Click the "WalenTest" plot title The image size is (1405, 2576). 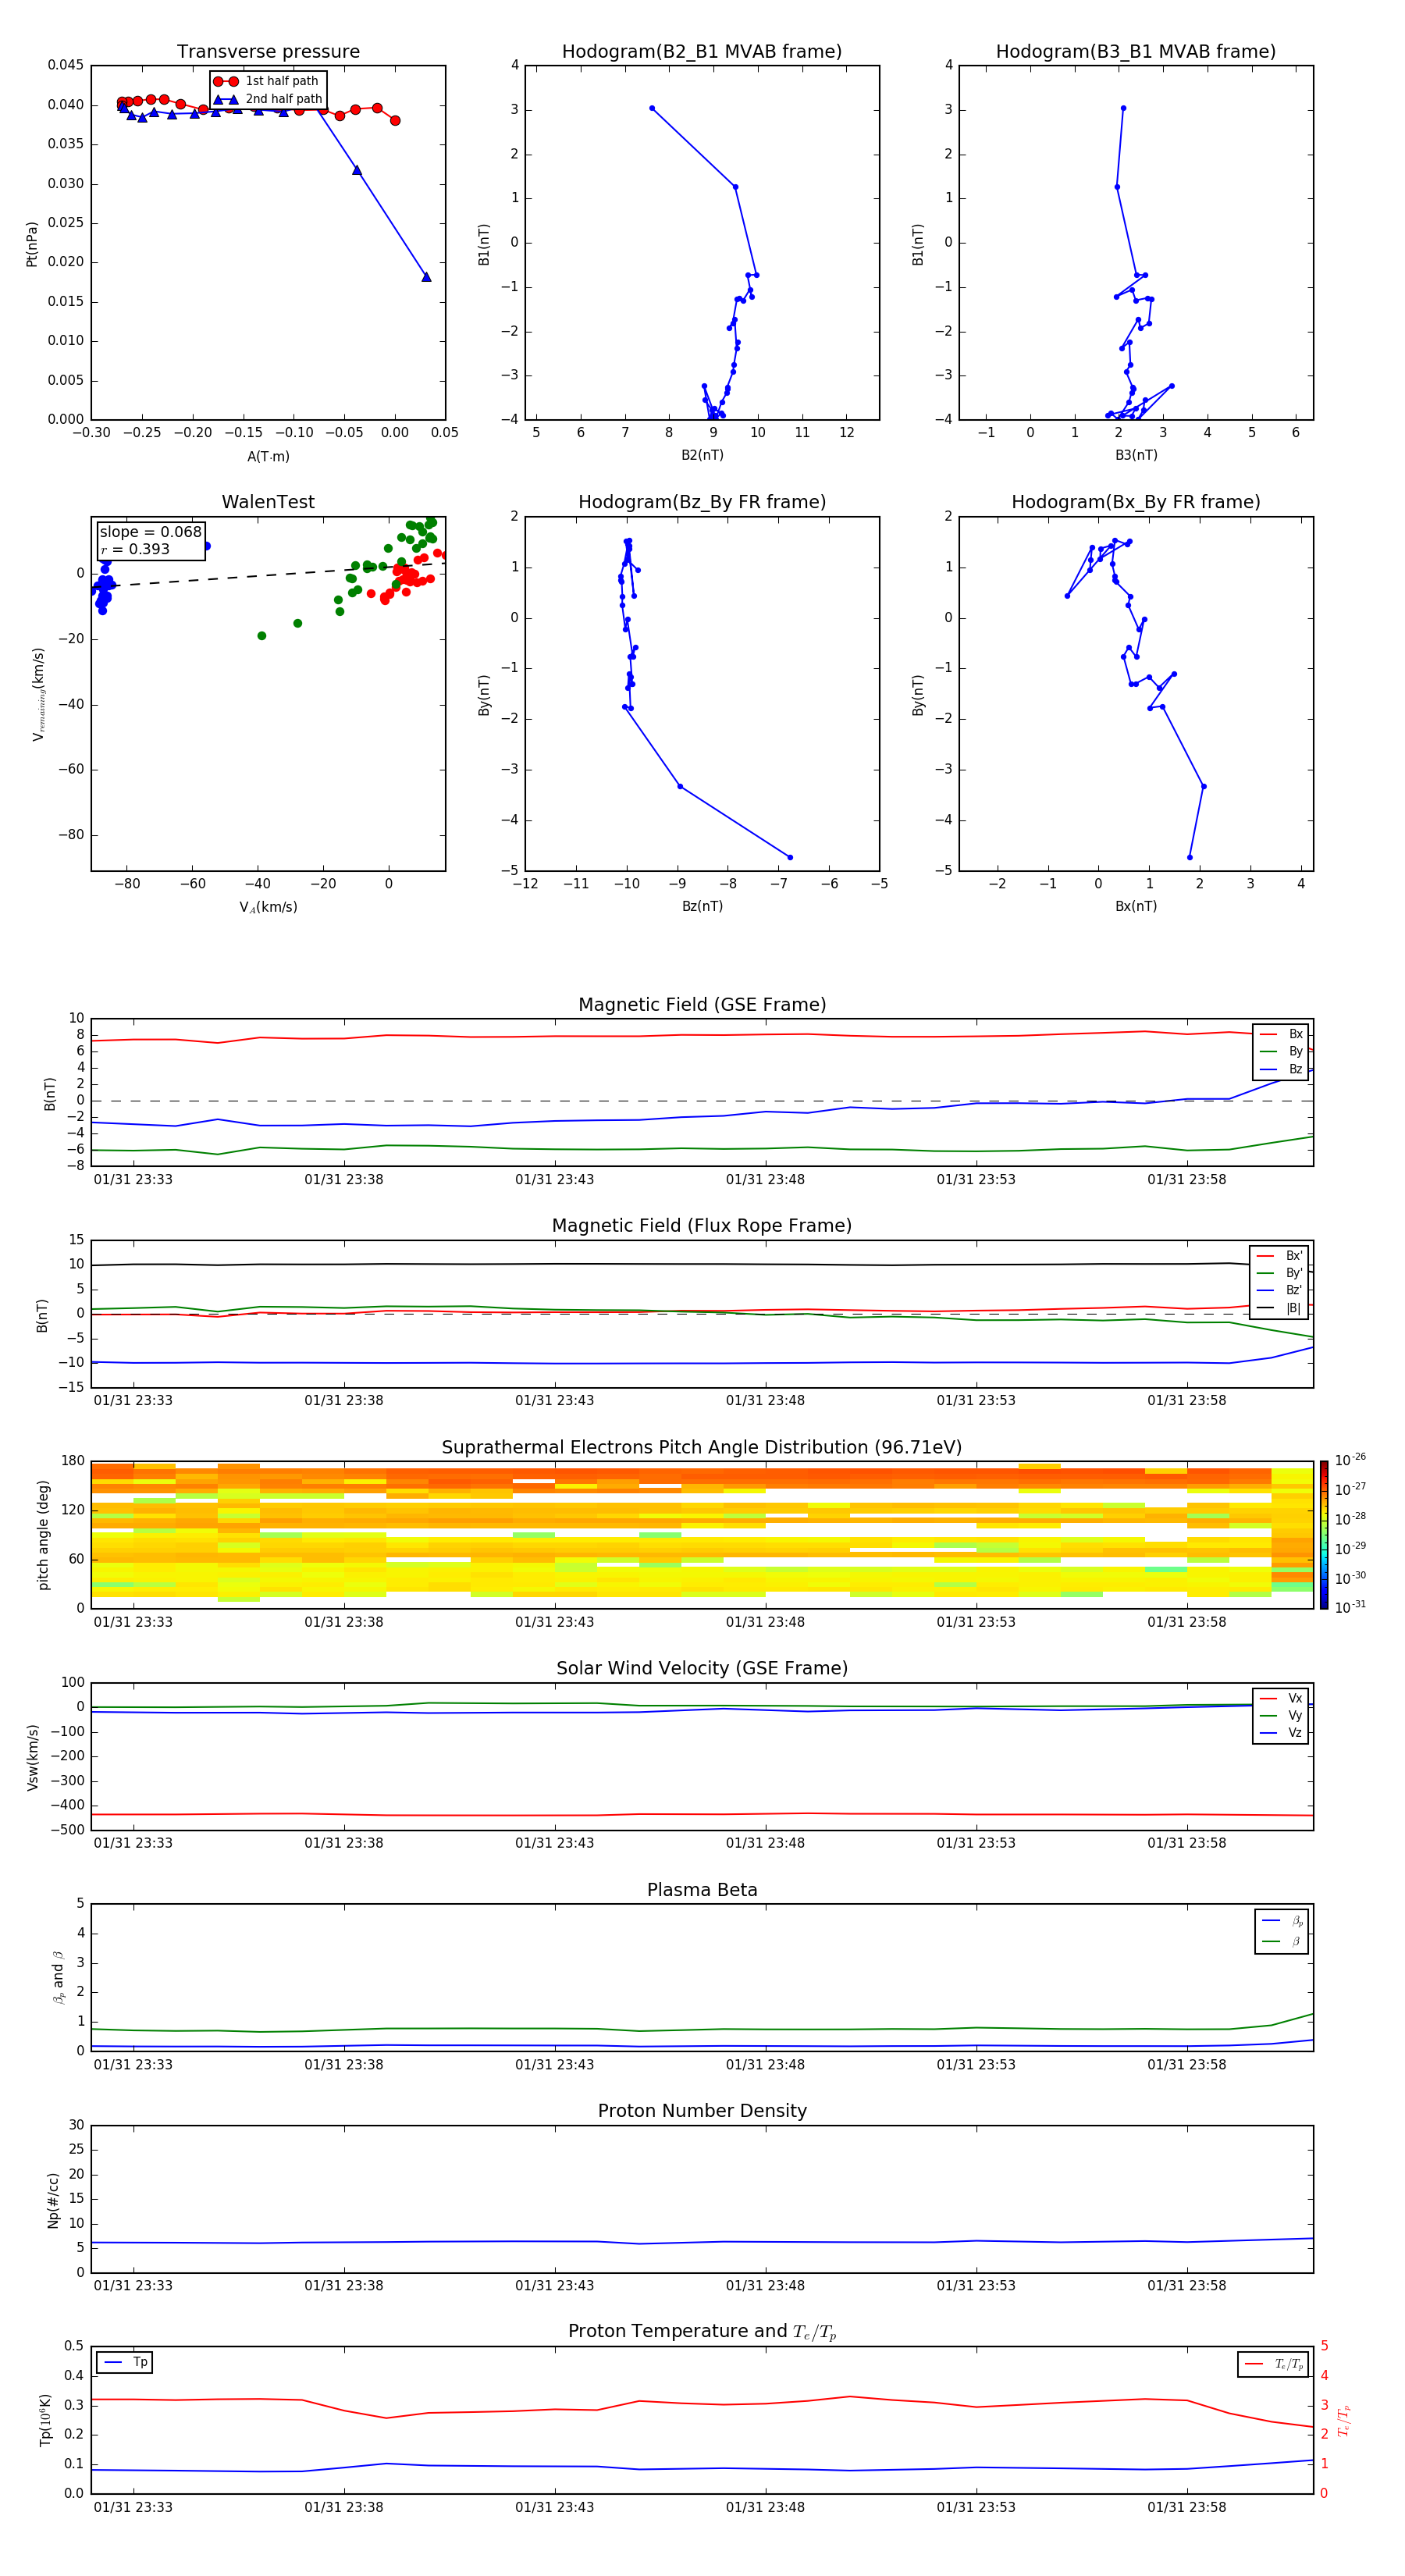tap(268, 502)
